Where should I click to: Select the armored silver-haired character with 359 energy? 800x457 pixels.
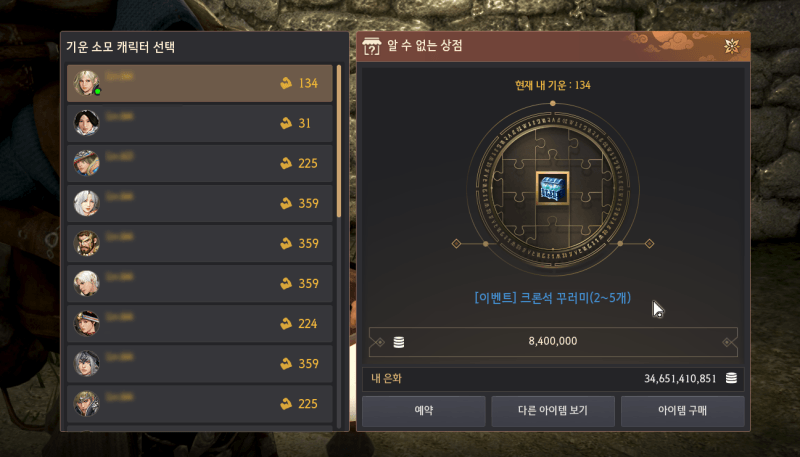(86, 364)
